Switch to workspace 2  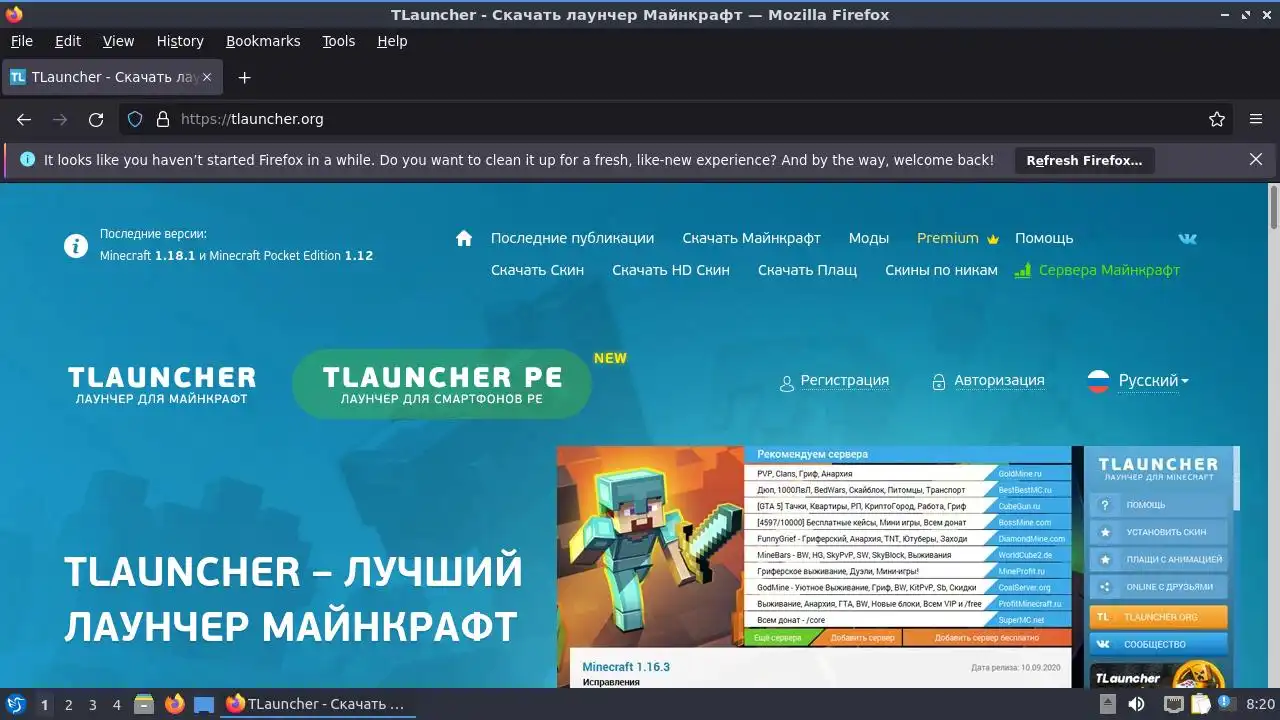pyautogui.click(x=69, y=705)
